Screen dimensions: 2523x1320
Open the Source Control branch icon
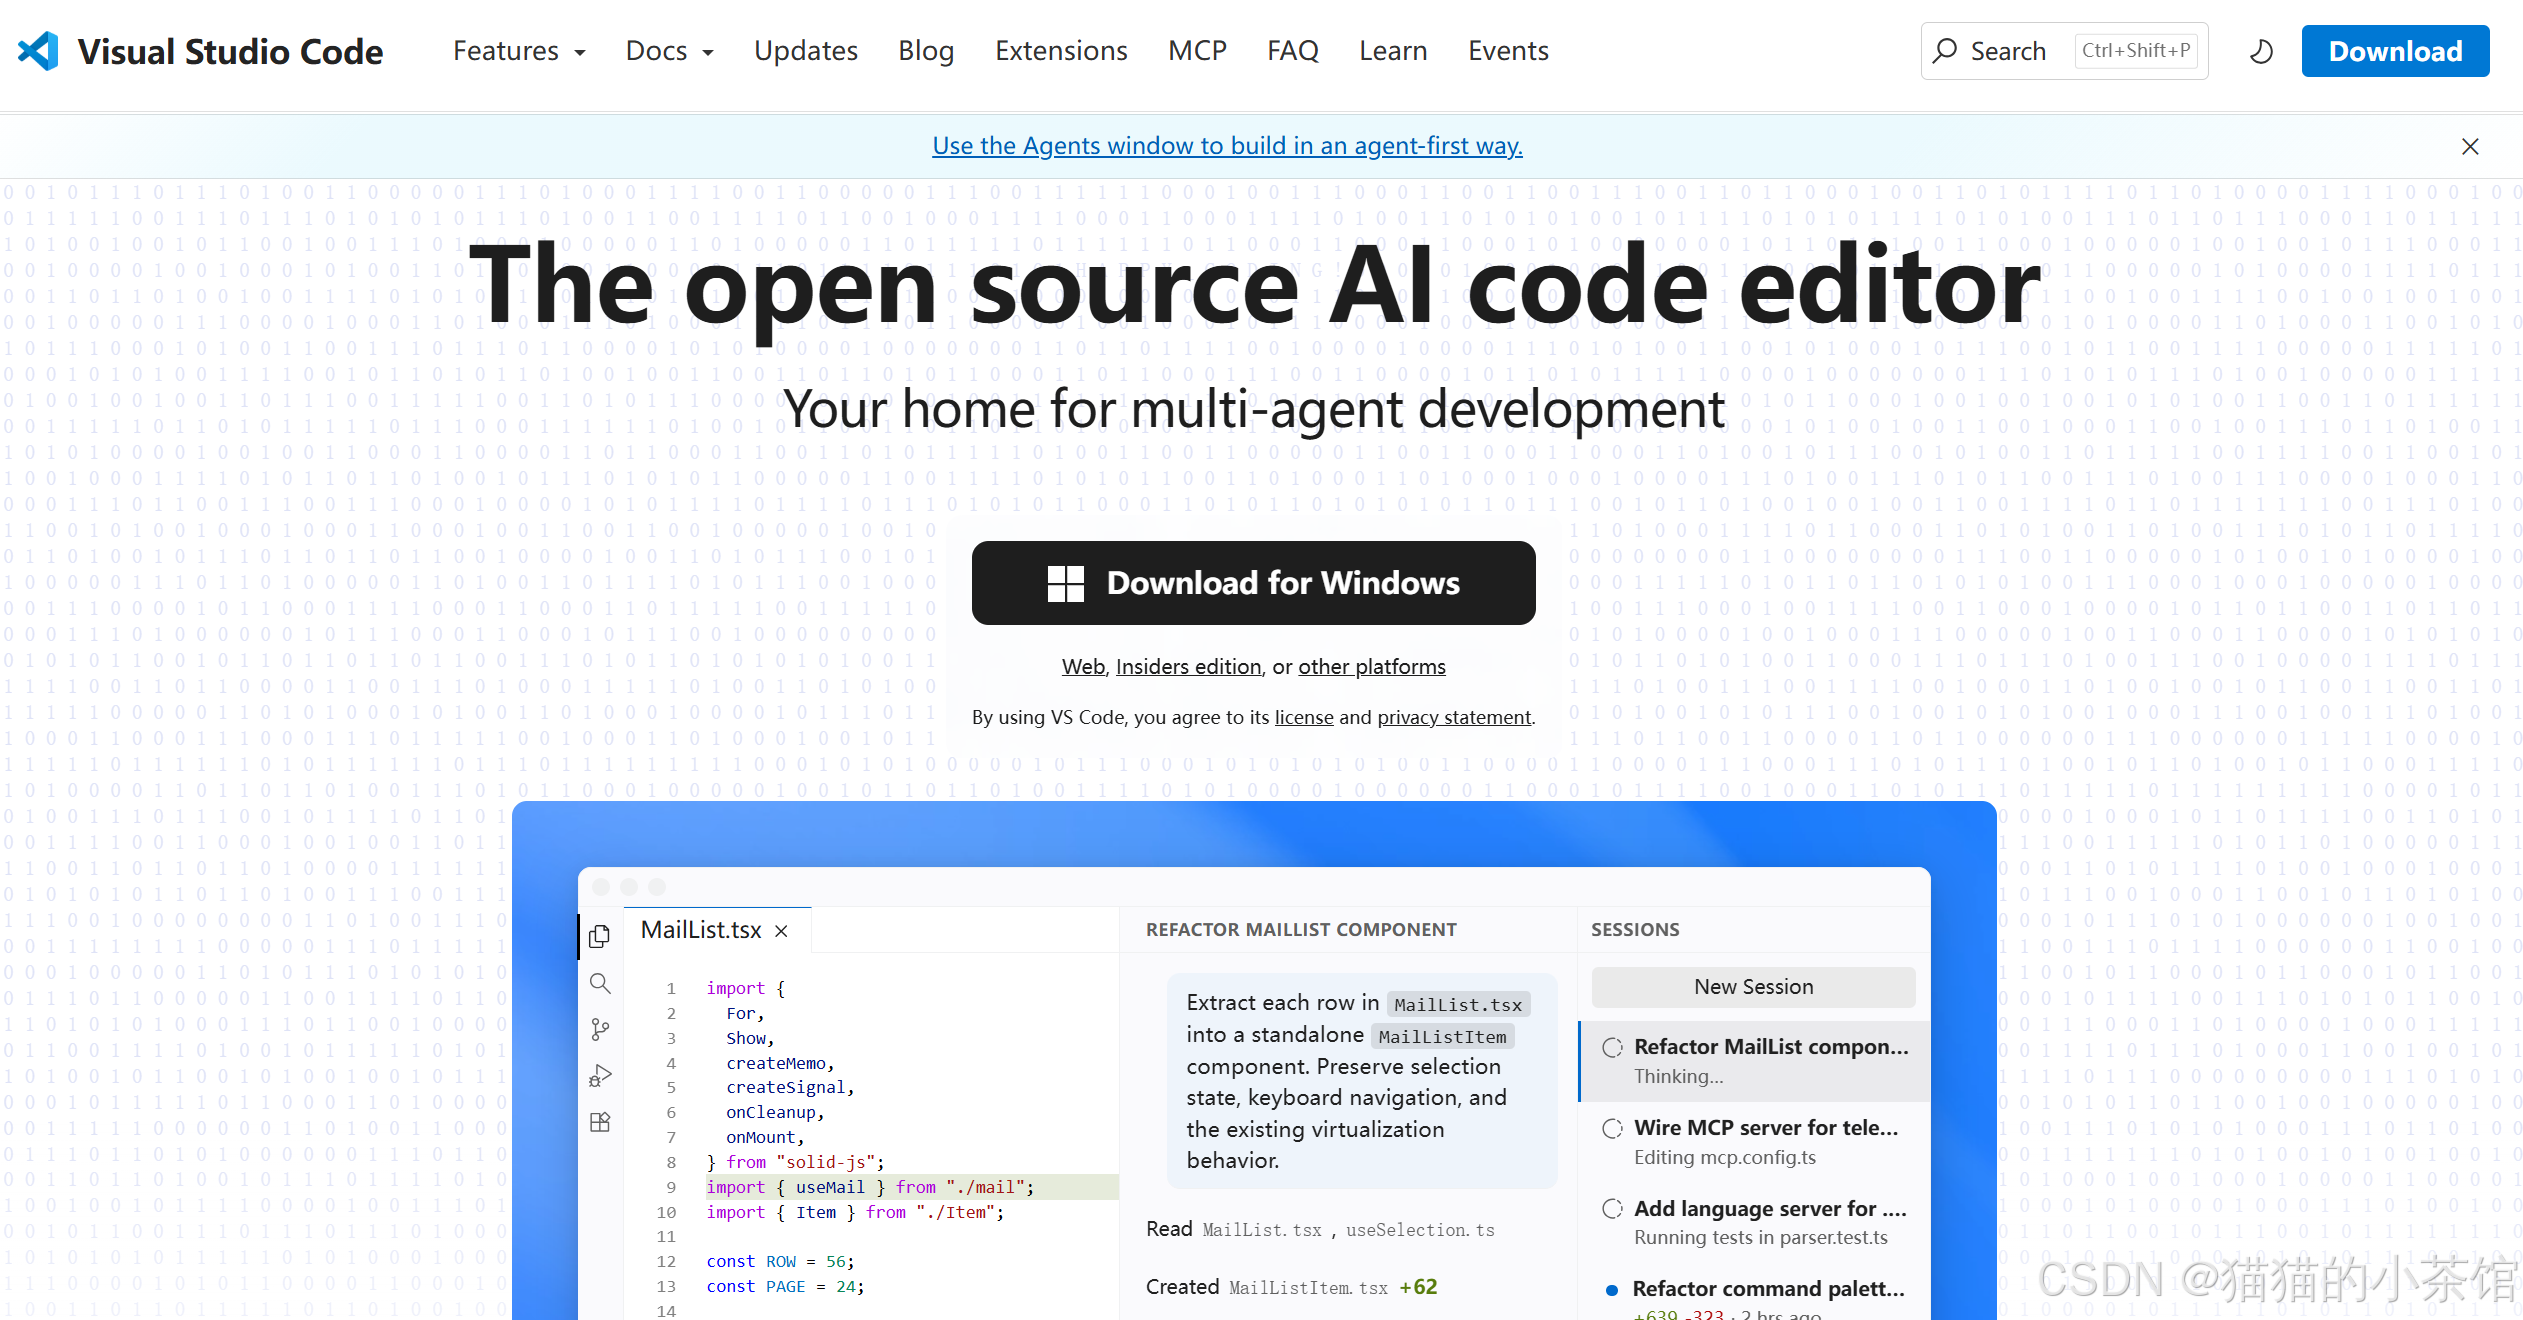(600, 1029)
